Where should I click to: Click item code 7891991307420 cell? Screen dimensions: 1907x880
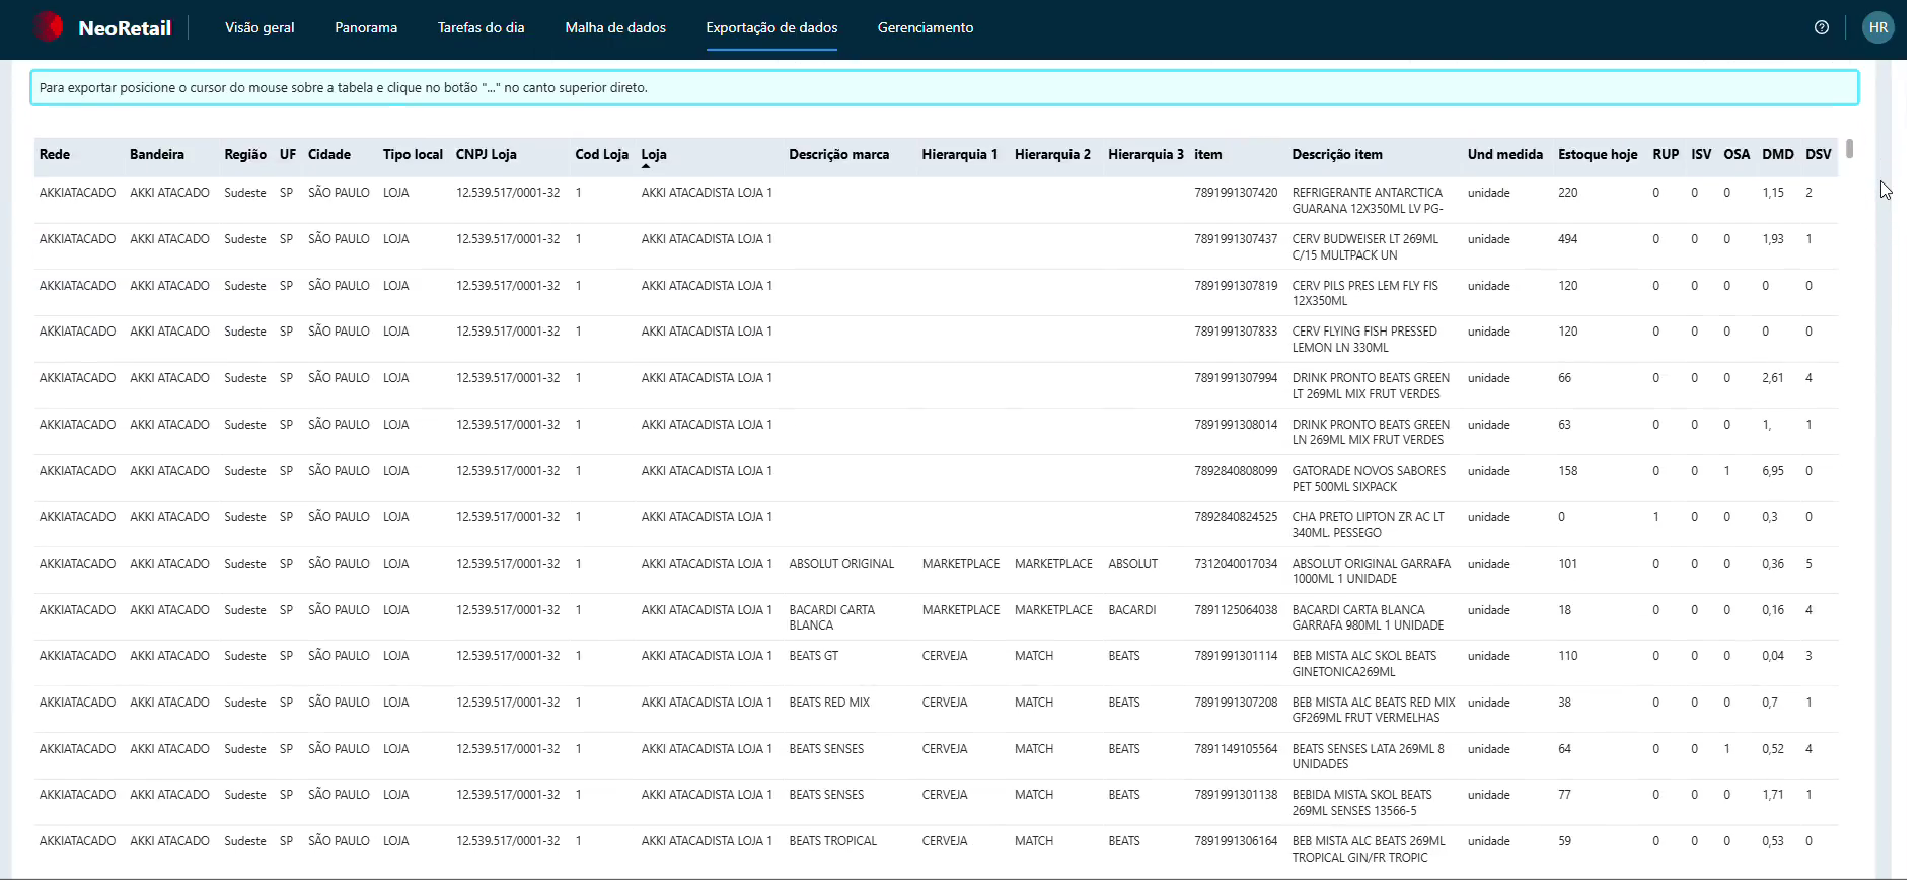[1236, 193]
